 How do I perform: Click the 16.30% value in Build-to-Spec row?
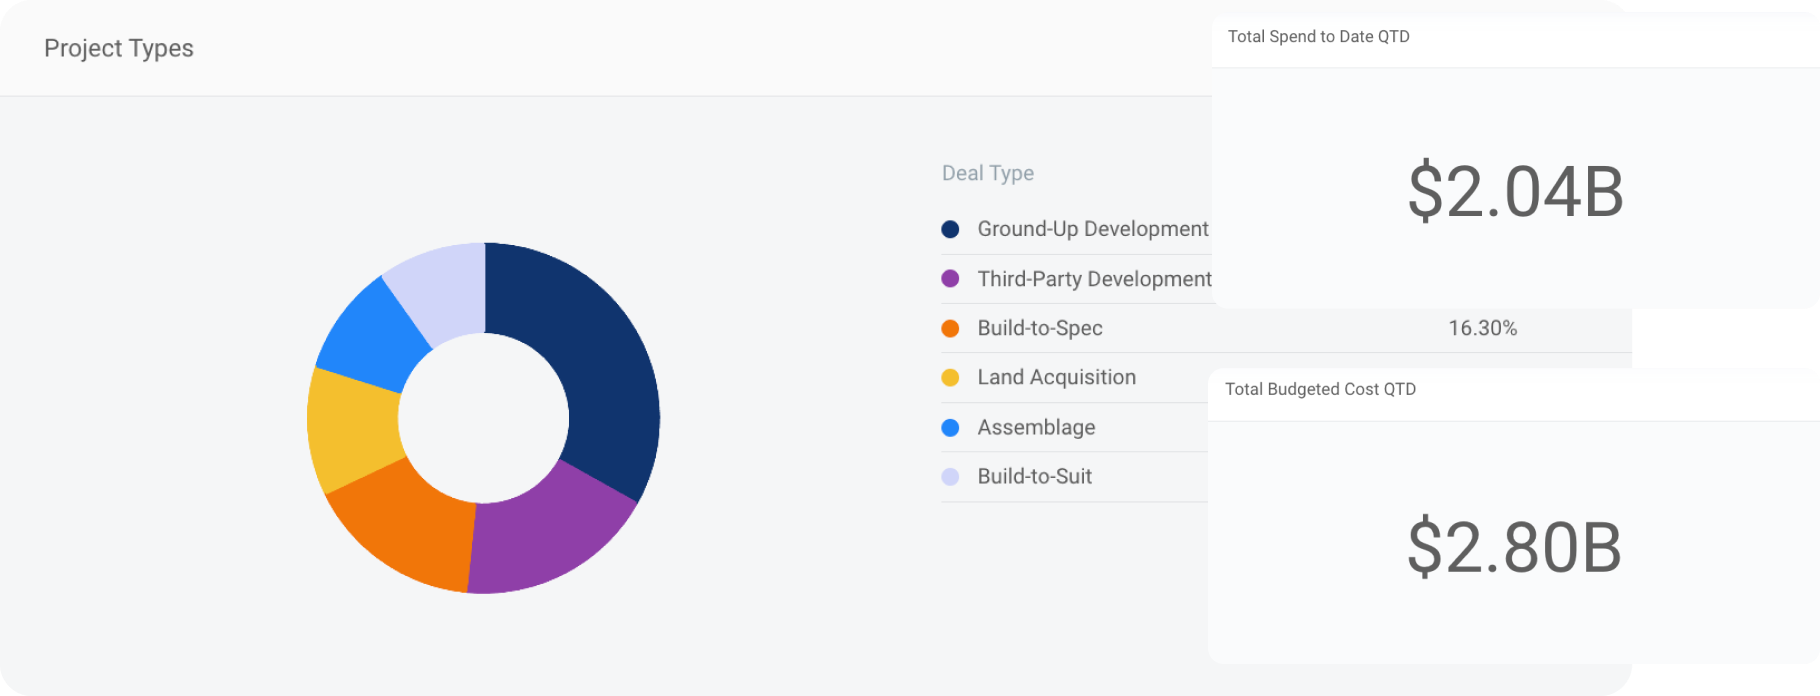click(1482, 328)
